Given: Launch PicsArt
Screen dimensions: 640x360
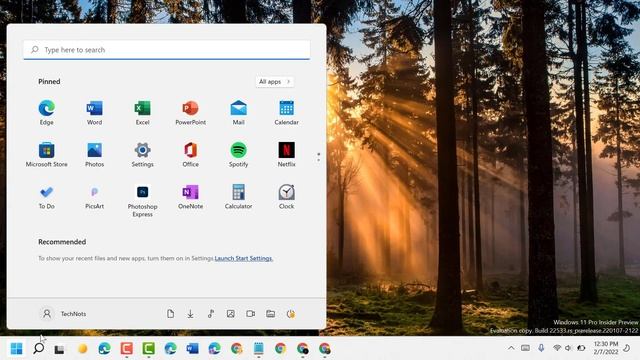Looking at the screenshot, I should [94, 197].
